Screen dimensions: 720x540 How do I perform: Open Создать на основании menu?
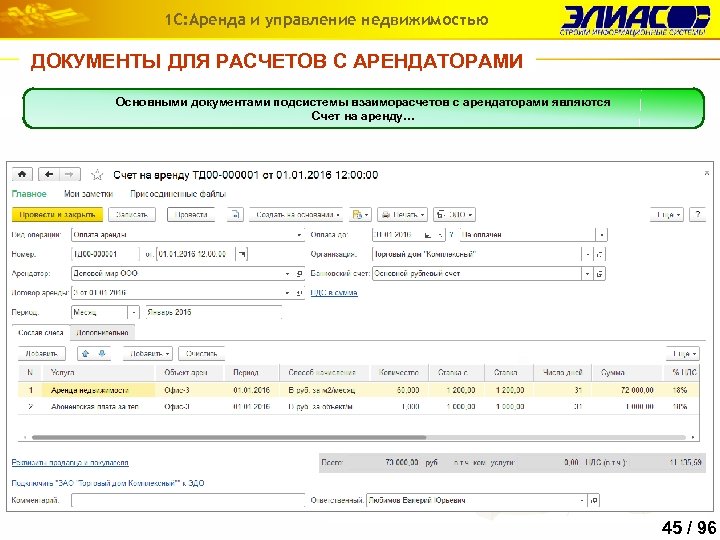[296, 214]
